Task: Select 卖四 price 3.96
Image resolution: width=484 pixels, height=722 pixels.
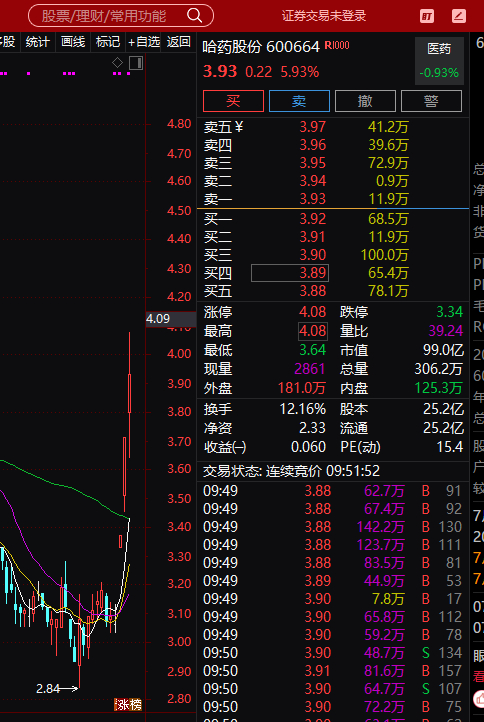Action: coord(313,145)
